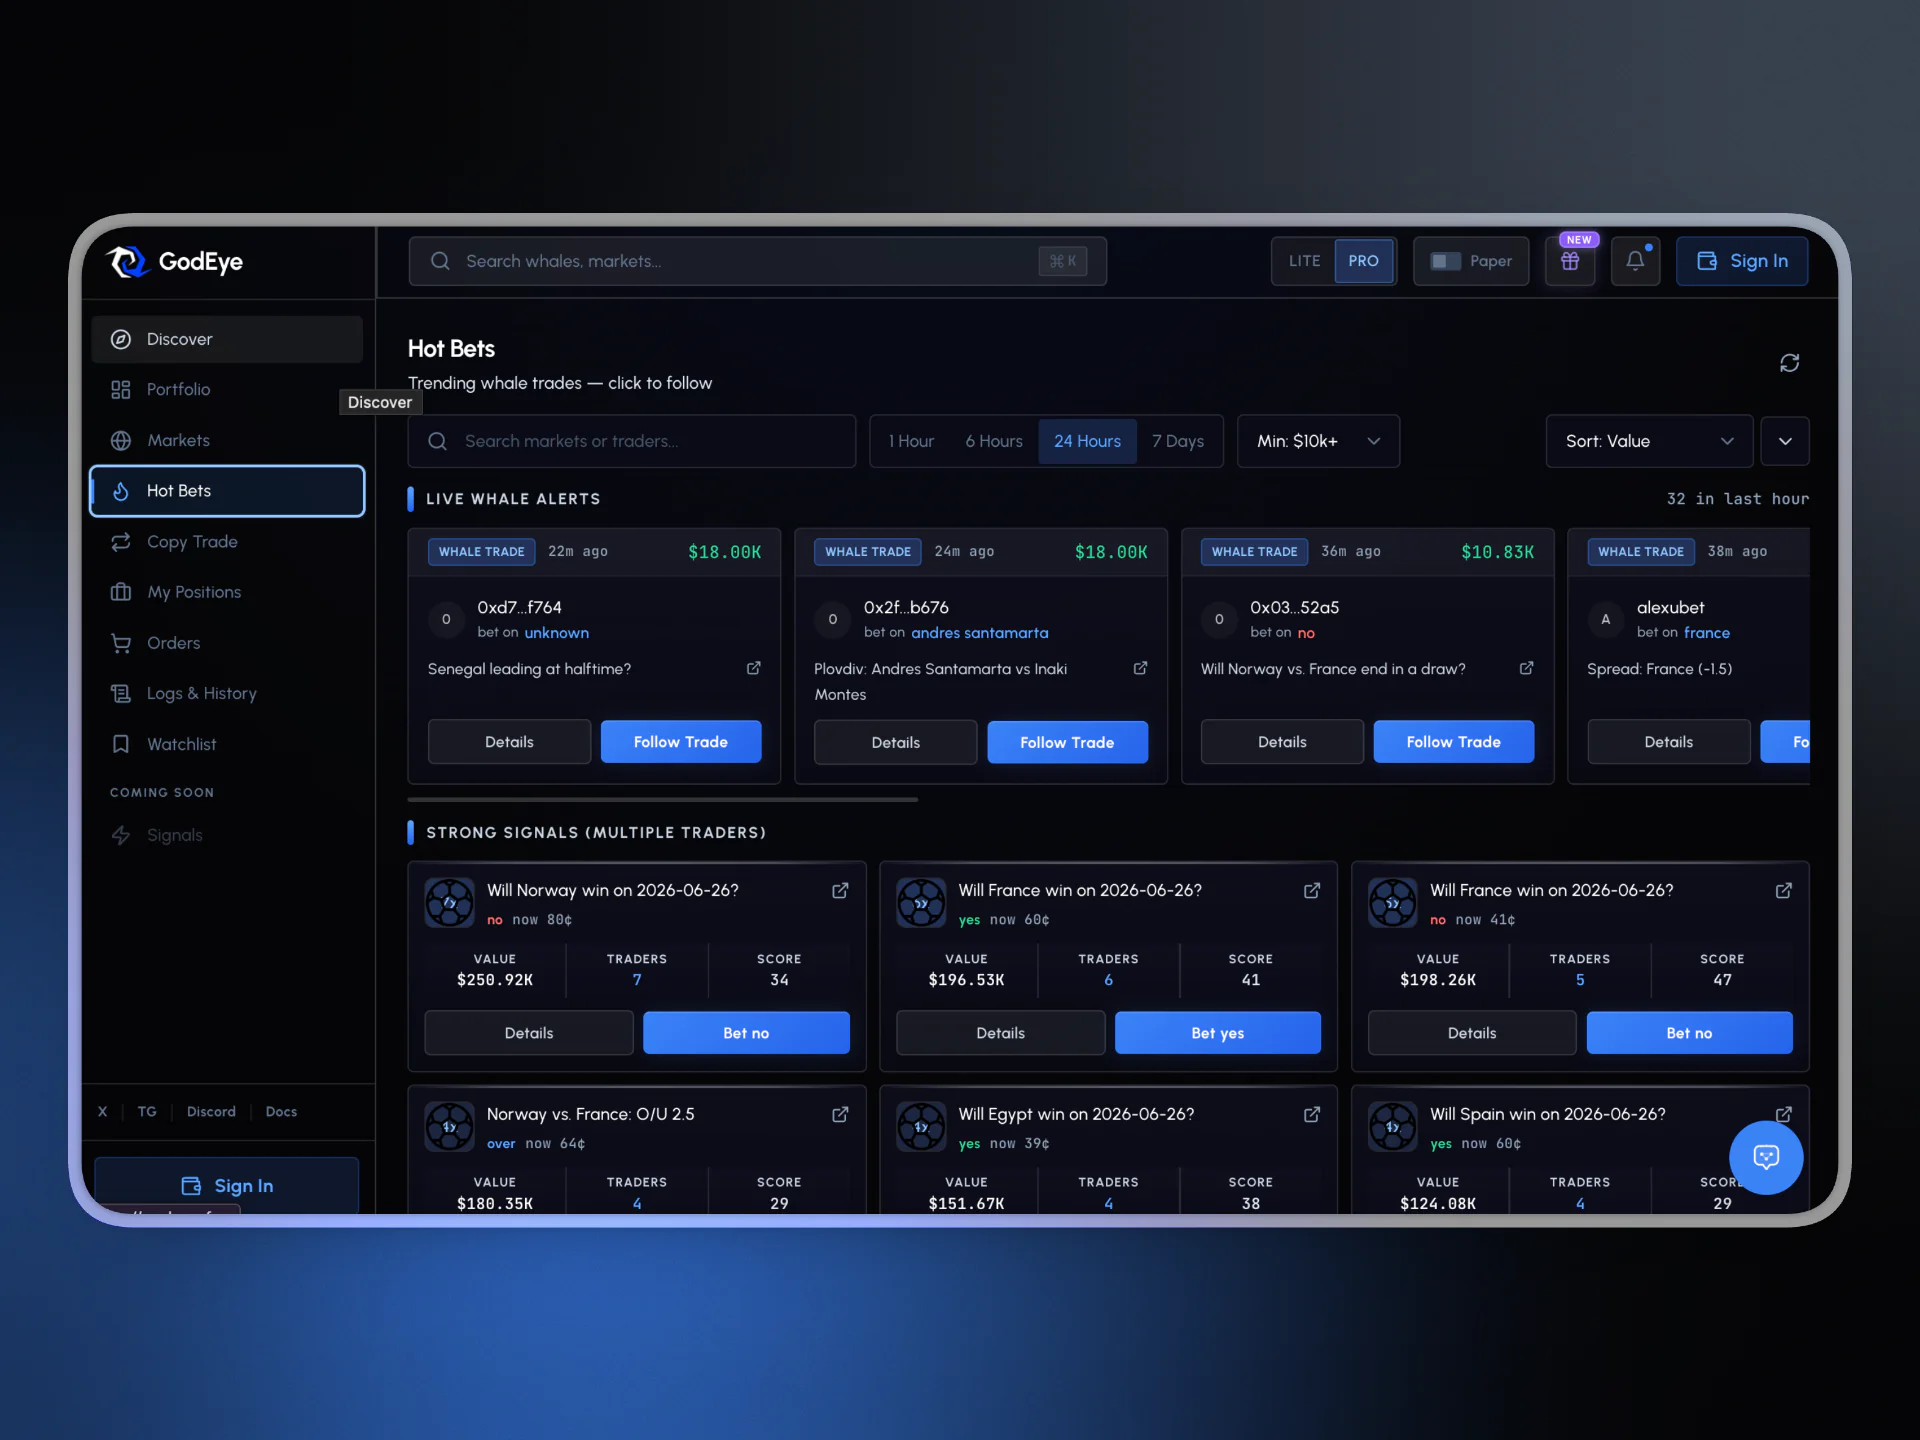
Task: Expand the chevron beside Sort dropdown
Action: (x=1785, y=441)
